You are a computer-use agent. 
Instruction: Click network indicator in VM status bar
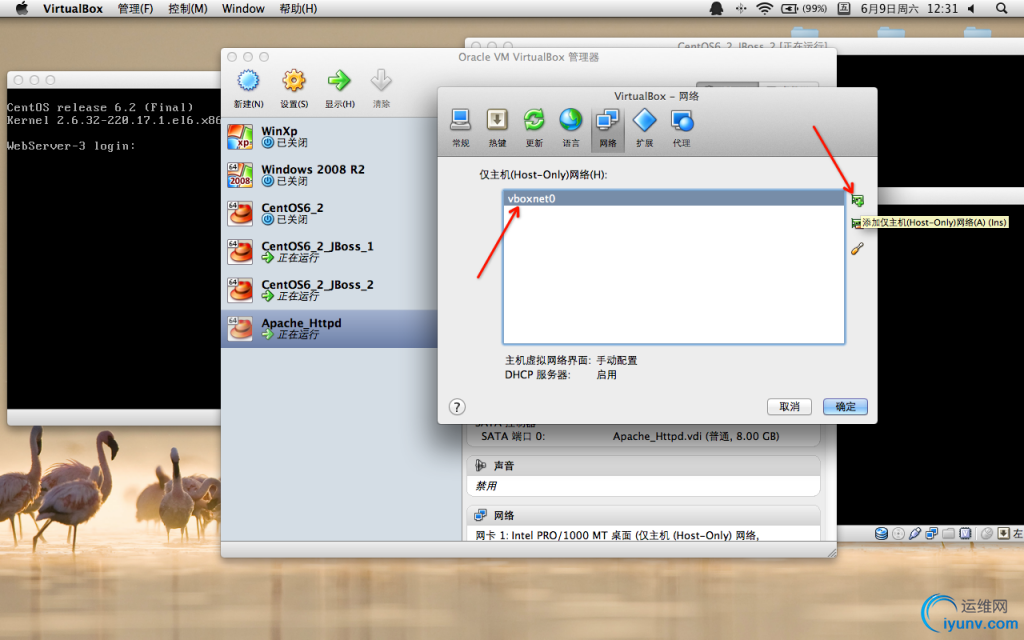point(931,534)
